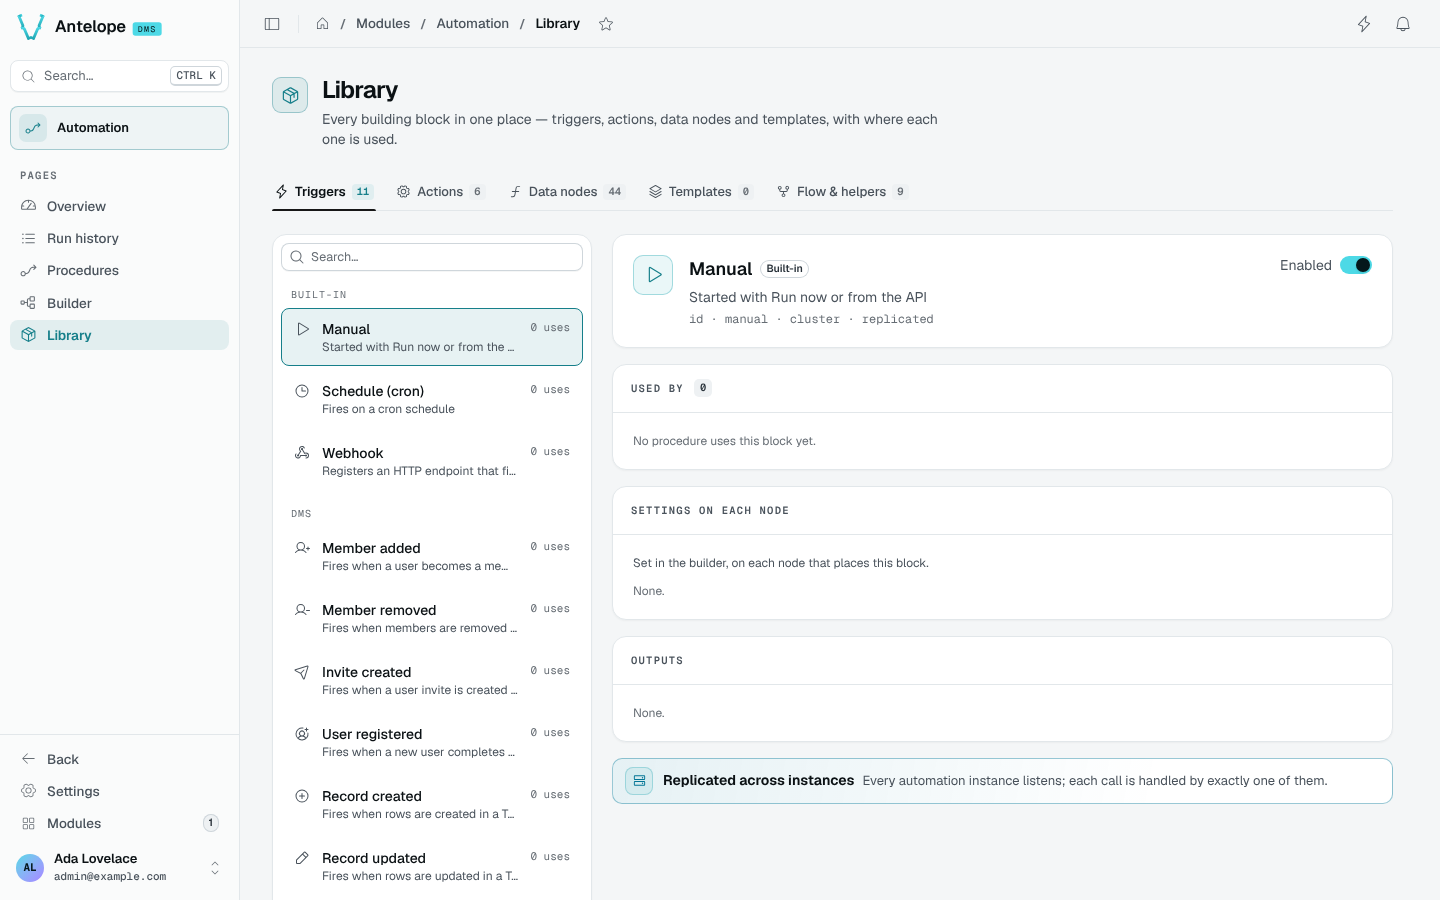Click the Modules breadcrumb link

(383, 24)
